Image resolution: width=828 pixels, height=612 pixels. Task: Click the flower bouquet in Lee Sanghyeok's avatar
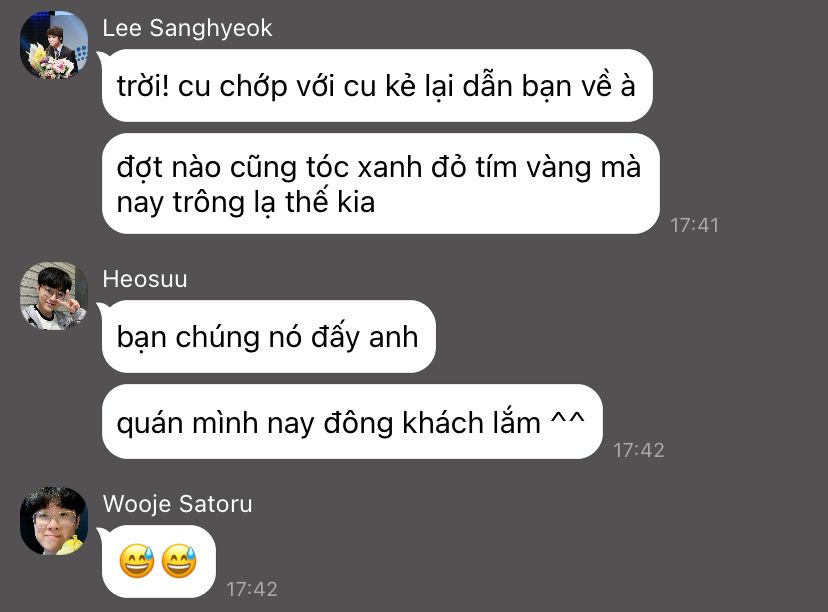point(49,63)
